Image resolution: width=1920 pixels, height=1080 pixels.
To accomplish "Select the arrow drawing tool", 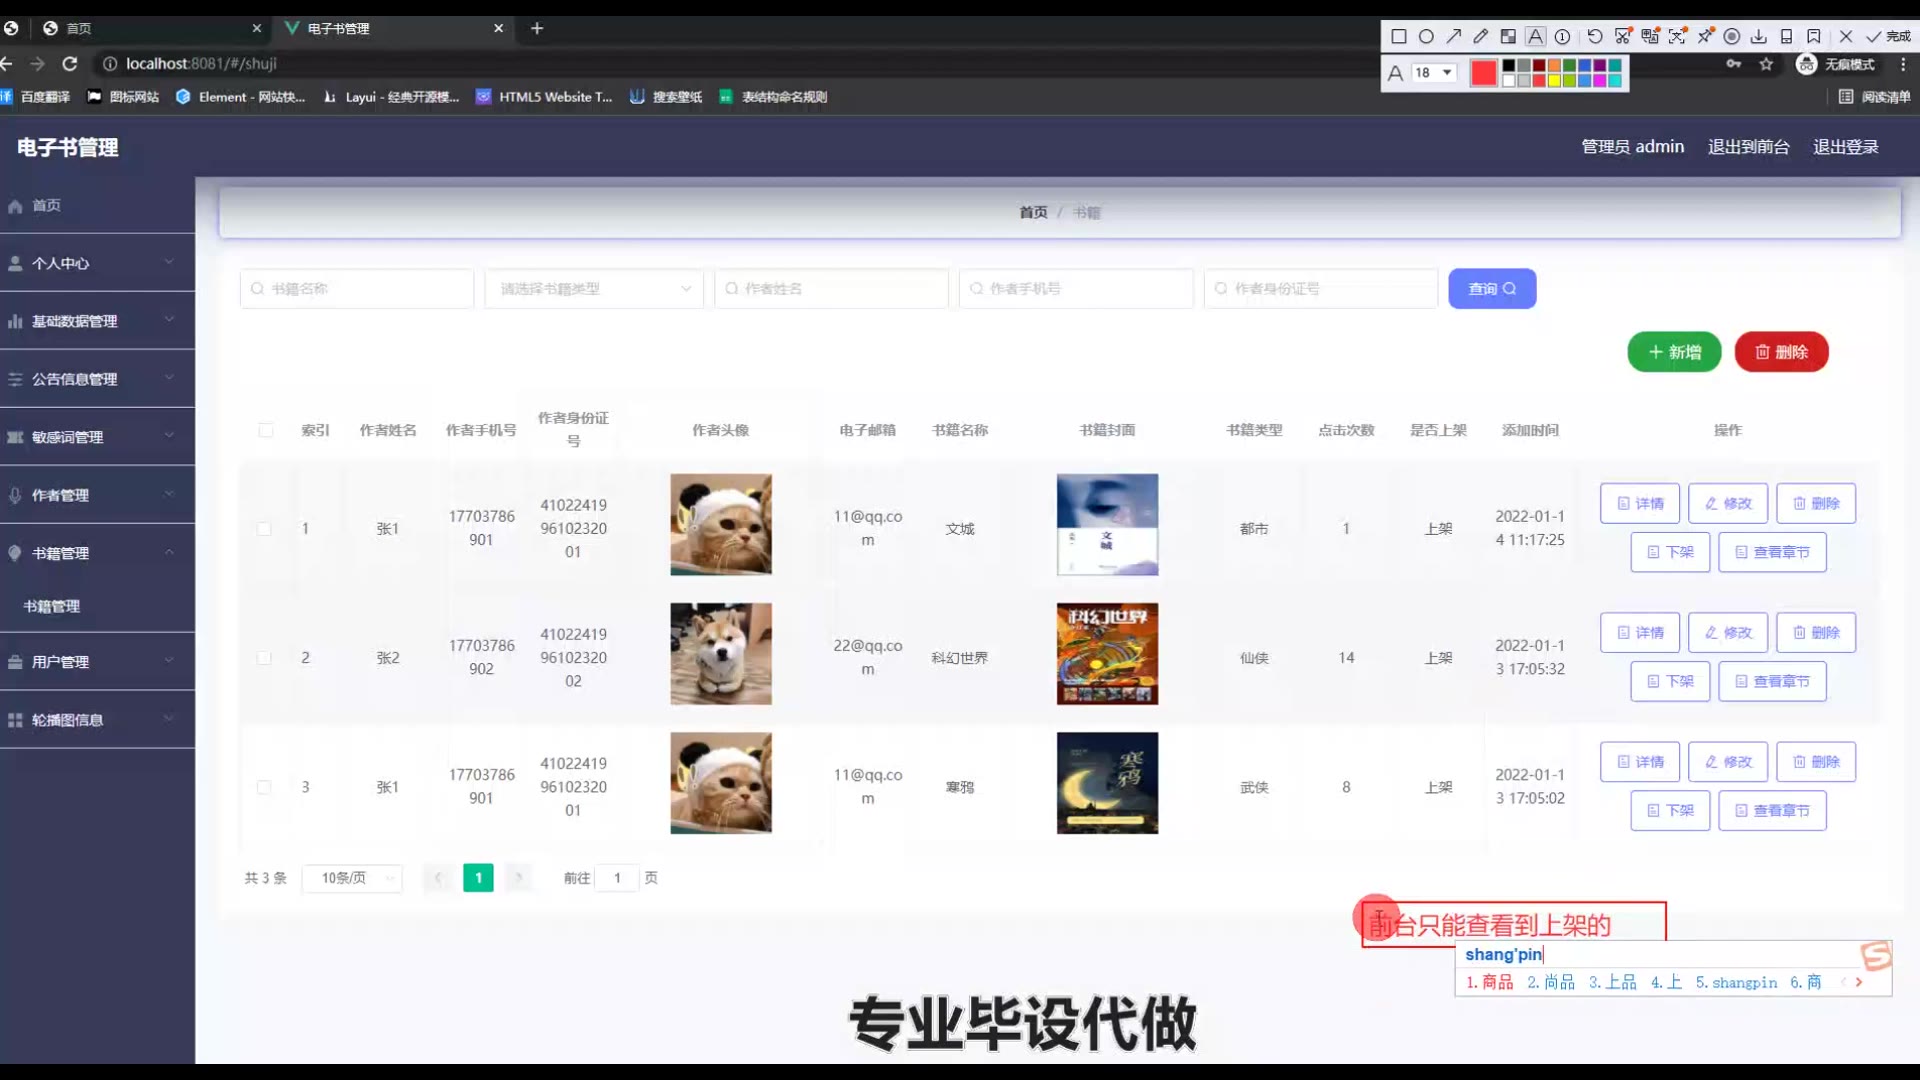I will click(x=1454, y=37).
